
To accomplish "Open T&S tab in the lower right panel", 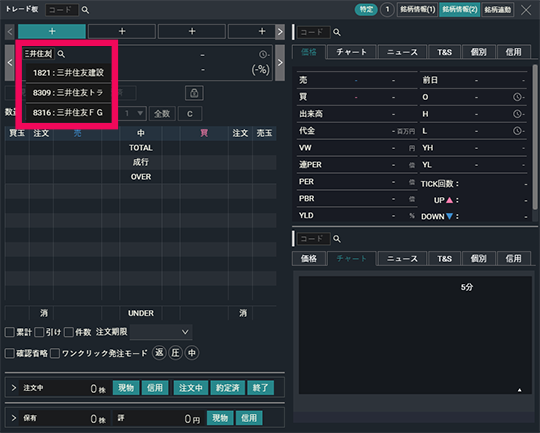I will 444,259.
